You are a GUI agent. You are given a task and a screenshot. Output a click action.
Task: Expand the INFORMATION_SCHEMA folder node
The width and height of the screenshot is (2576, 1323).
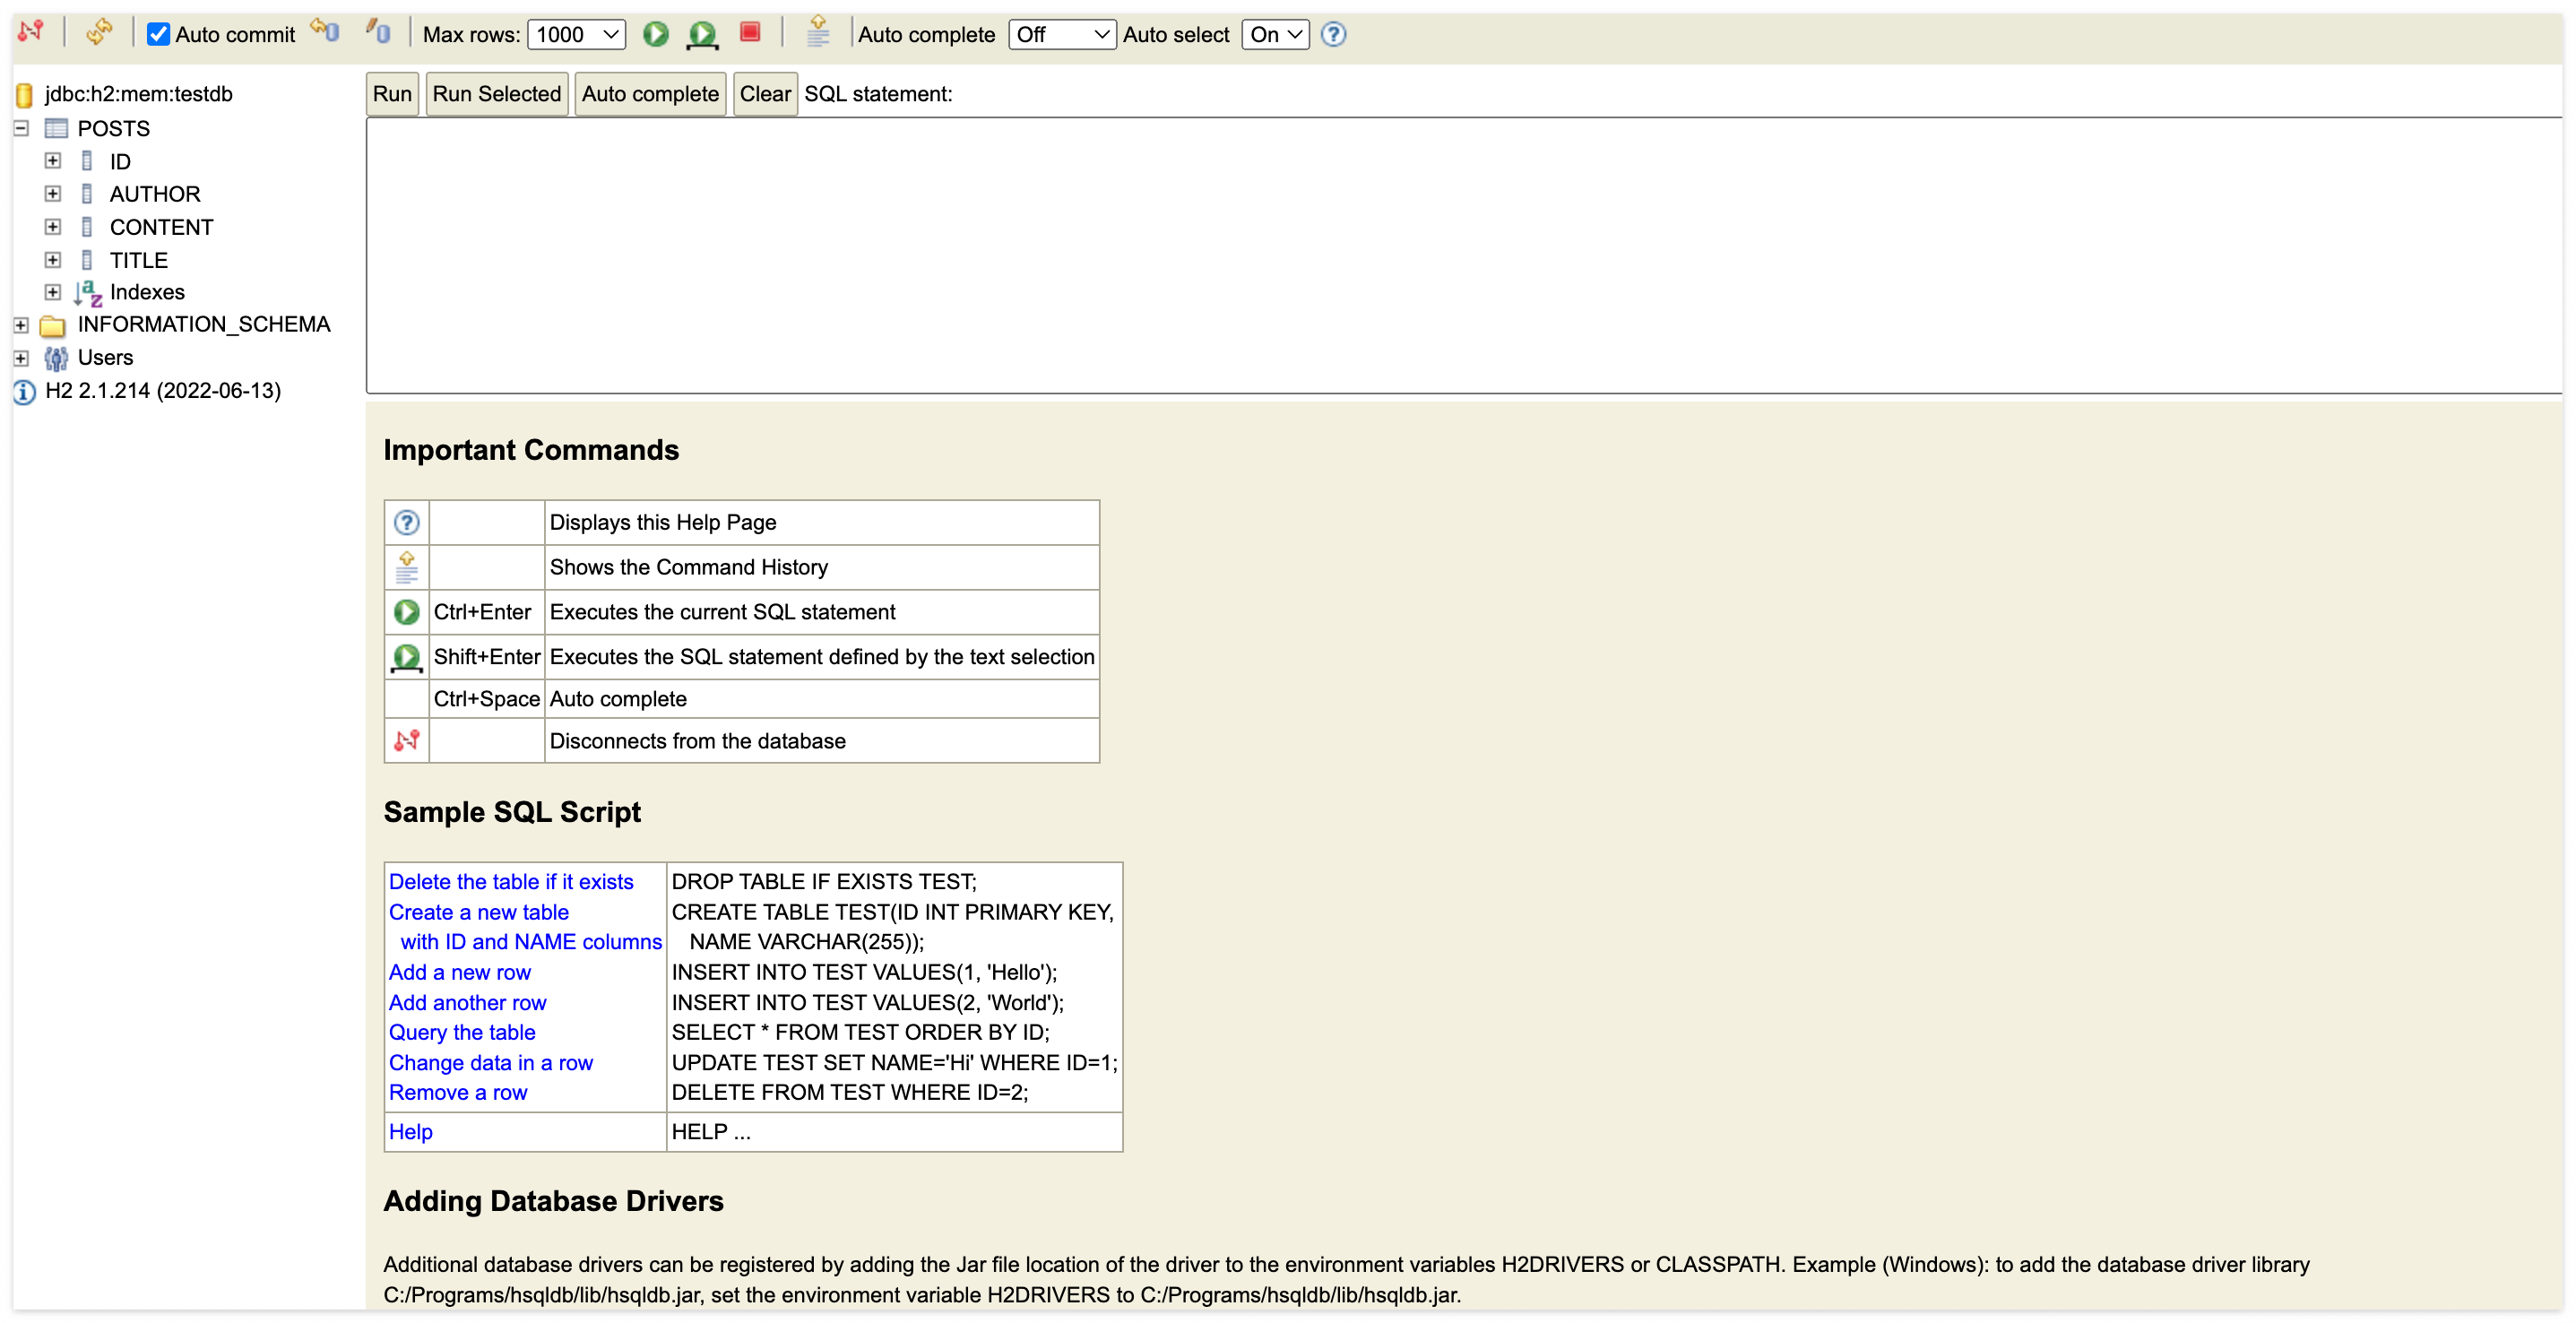[x=21, y=325]
